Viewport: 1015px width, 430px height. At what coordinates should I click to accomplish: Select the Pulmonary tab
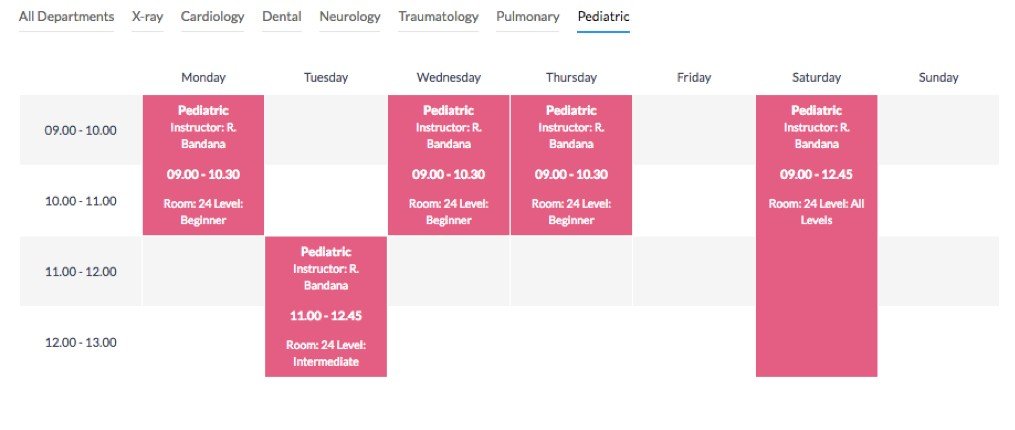tap(528, 17)
